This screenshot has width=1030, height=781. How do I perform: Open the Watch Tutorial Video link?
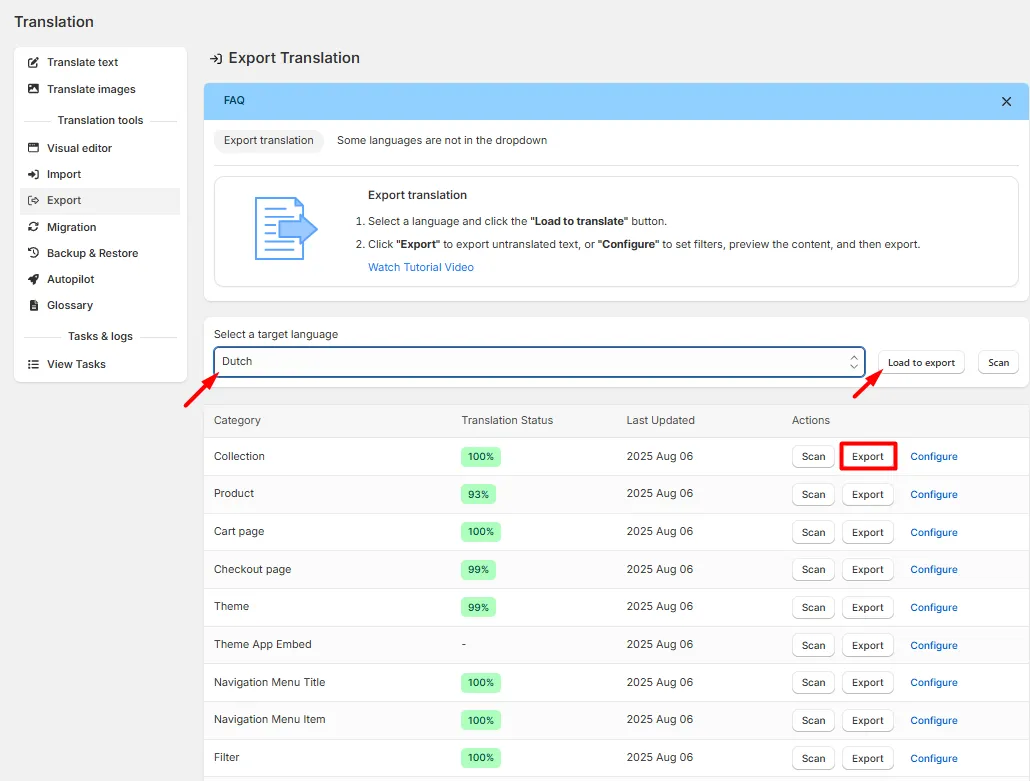(420, 267)
